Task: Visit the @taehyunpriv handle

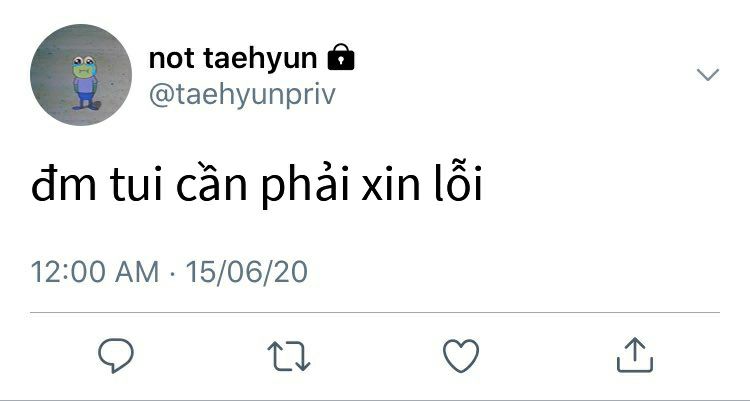Action: [x=242, y=95]
